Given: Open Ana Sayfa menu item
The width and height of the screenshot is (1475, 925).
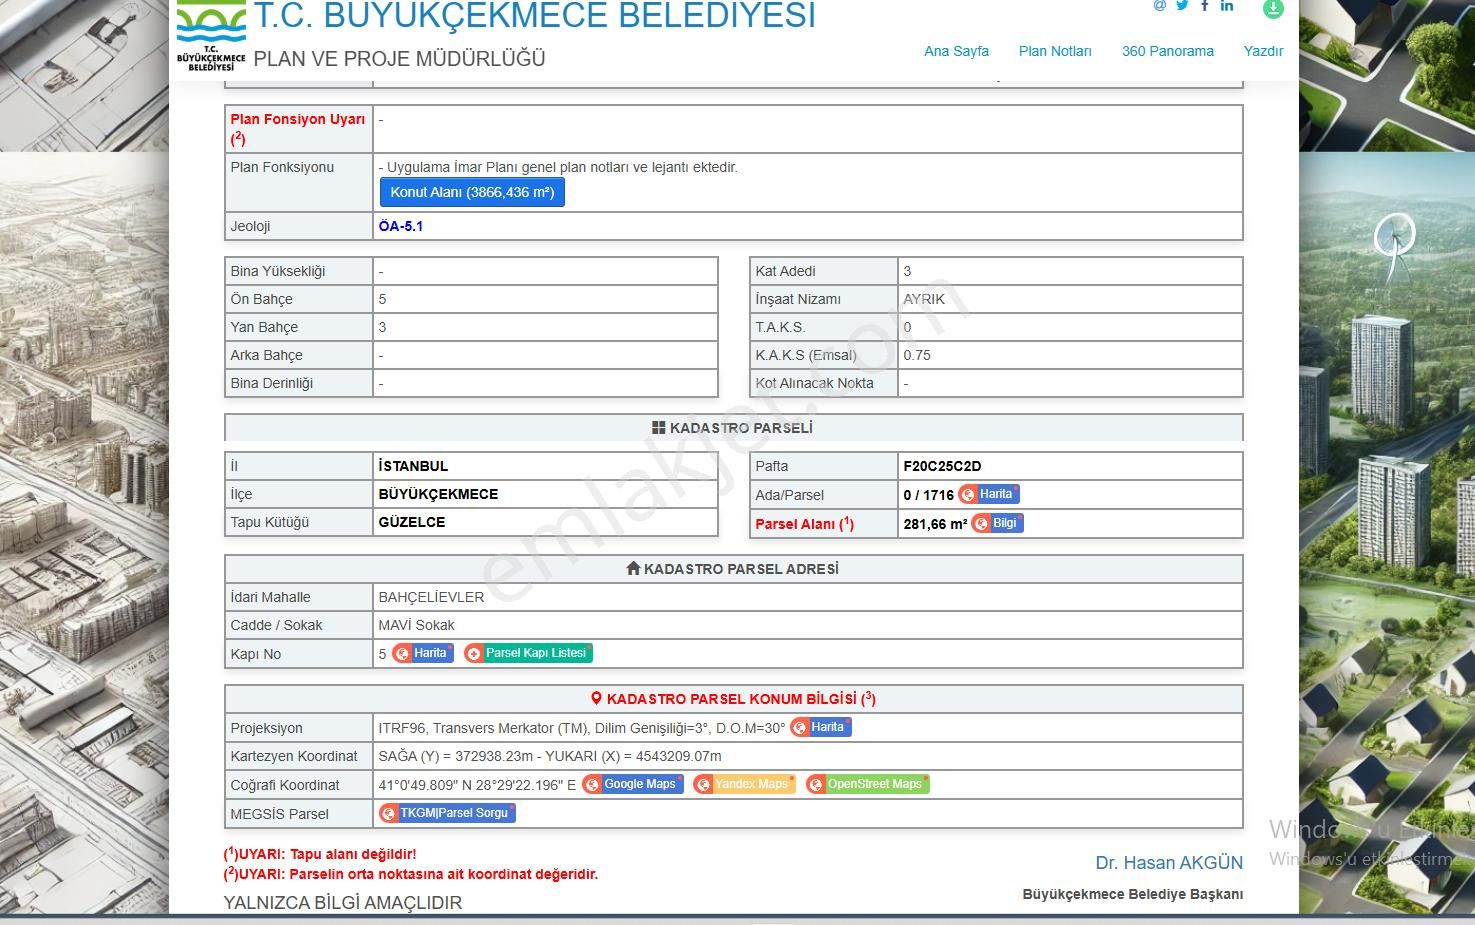Looking at the screenshot, I should (956, 51).
